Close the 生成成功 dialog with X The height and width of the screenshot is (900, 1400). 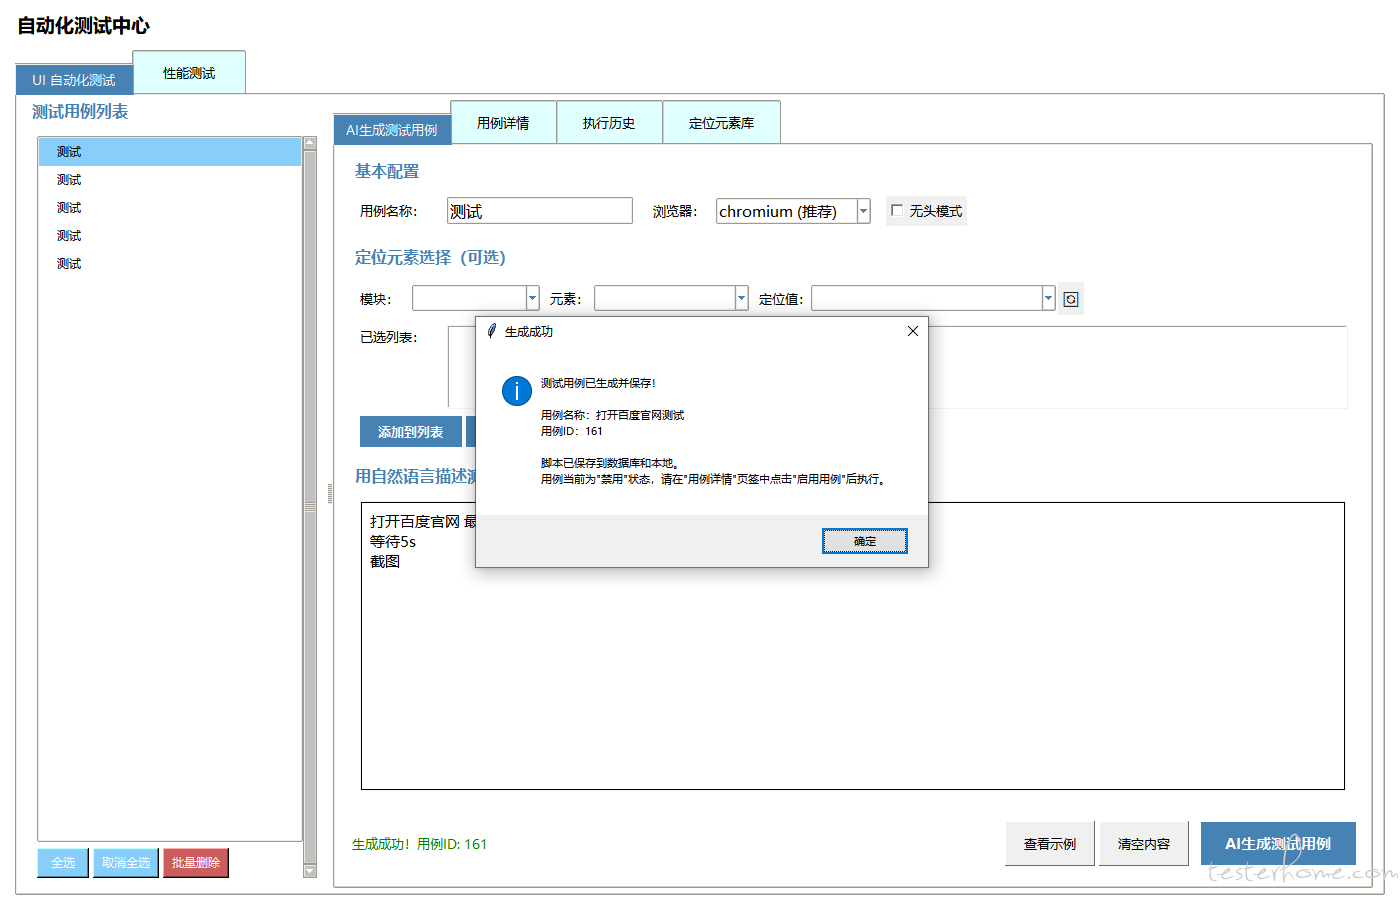click(912, 331)
